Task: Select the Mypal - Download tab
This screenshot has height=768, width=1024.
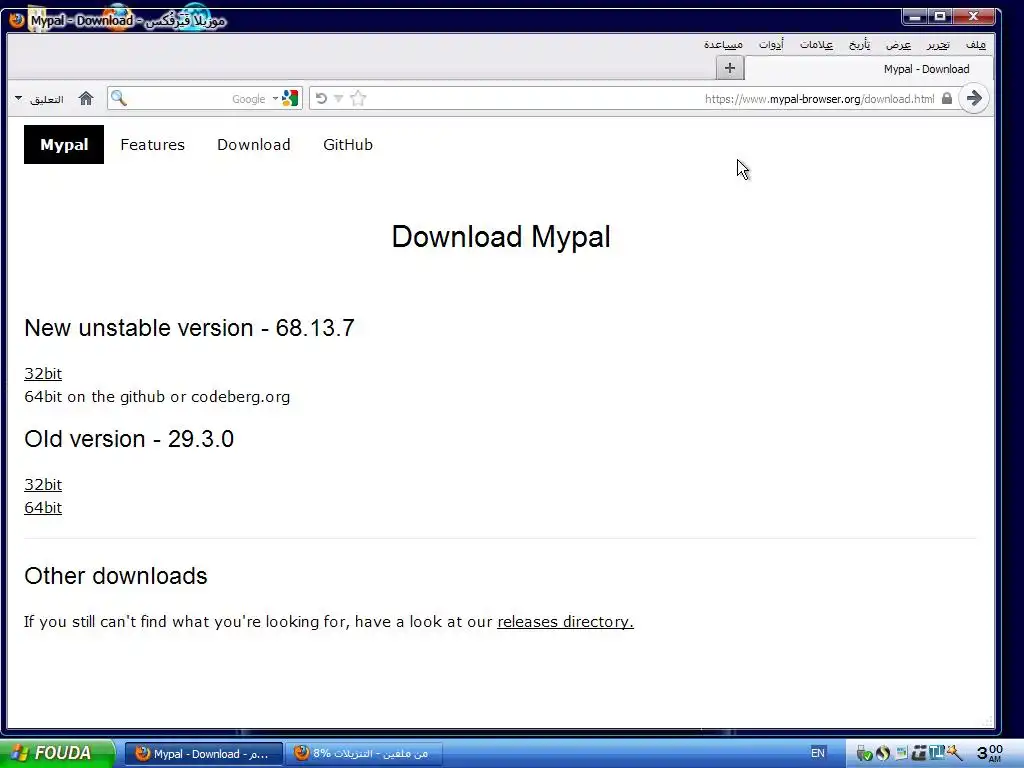Action: (869, 69)
